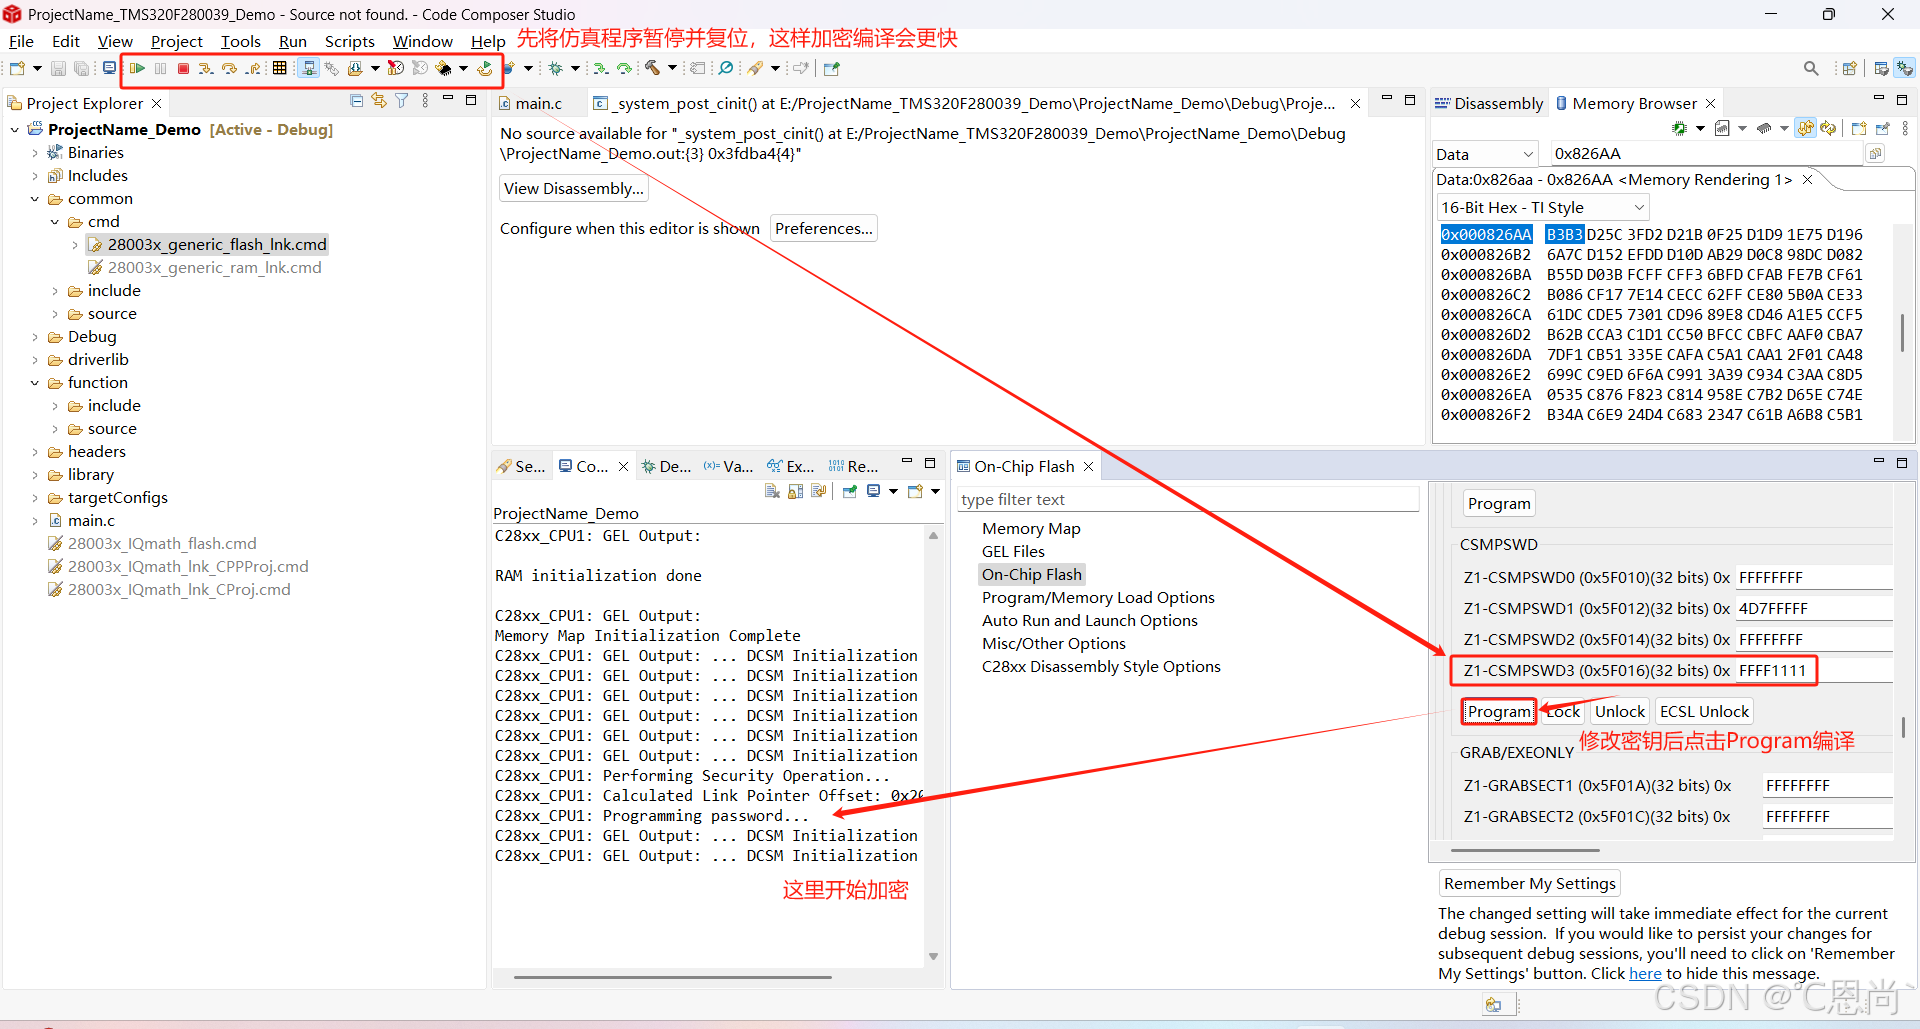Open the Run menu
This screenshot has height=1029, width=1920.
click(x=293, y=41)
